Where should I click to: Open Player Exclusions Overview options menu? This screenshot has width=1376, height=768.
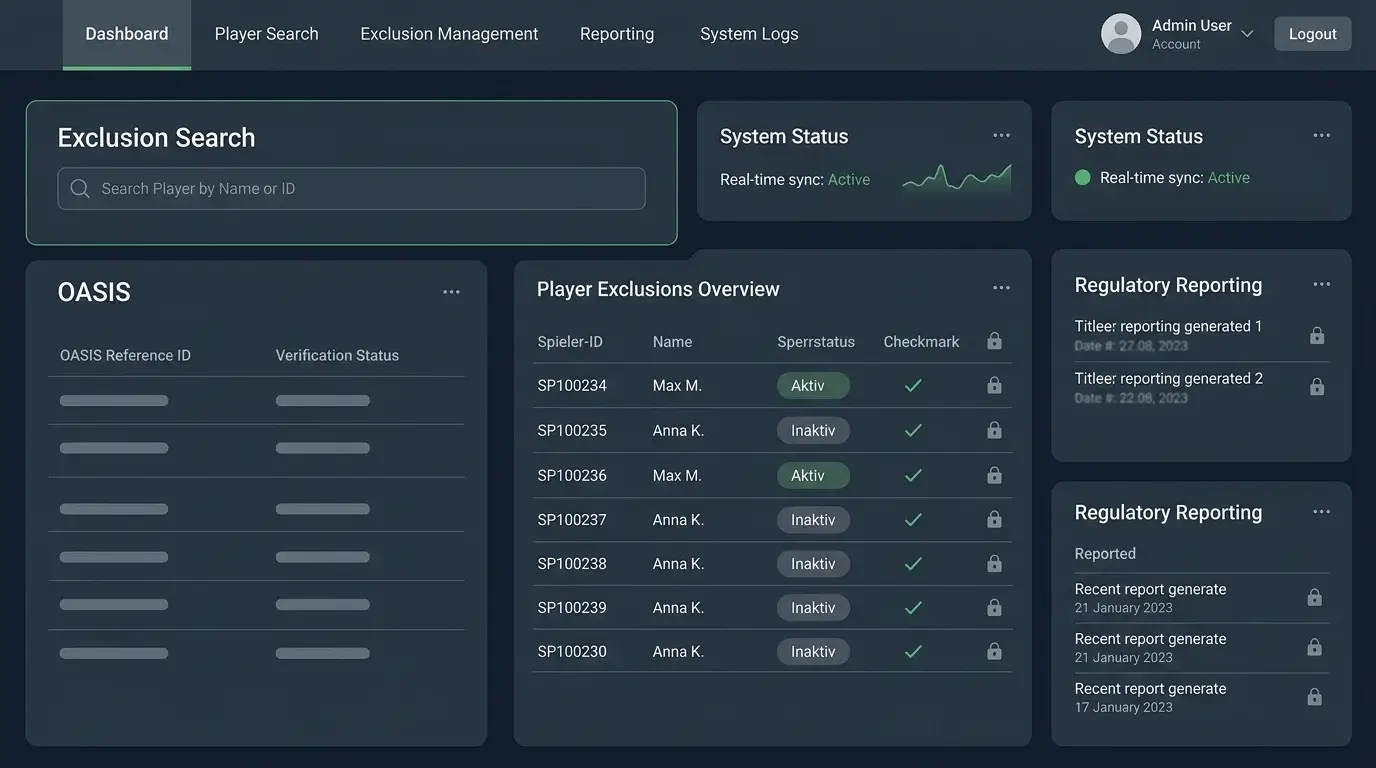[1001, 288]
